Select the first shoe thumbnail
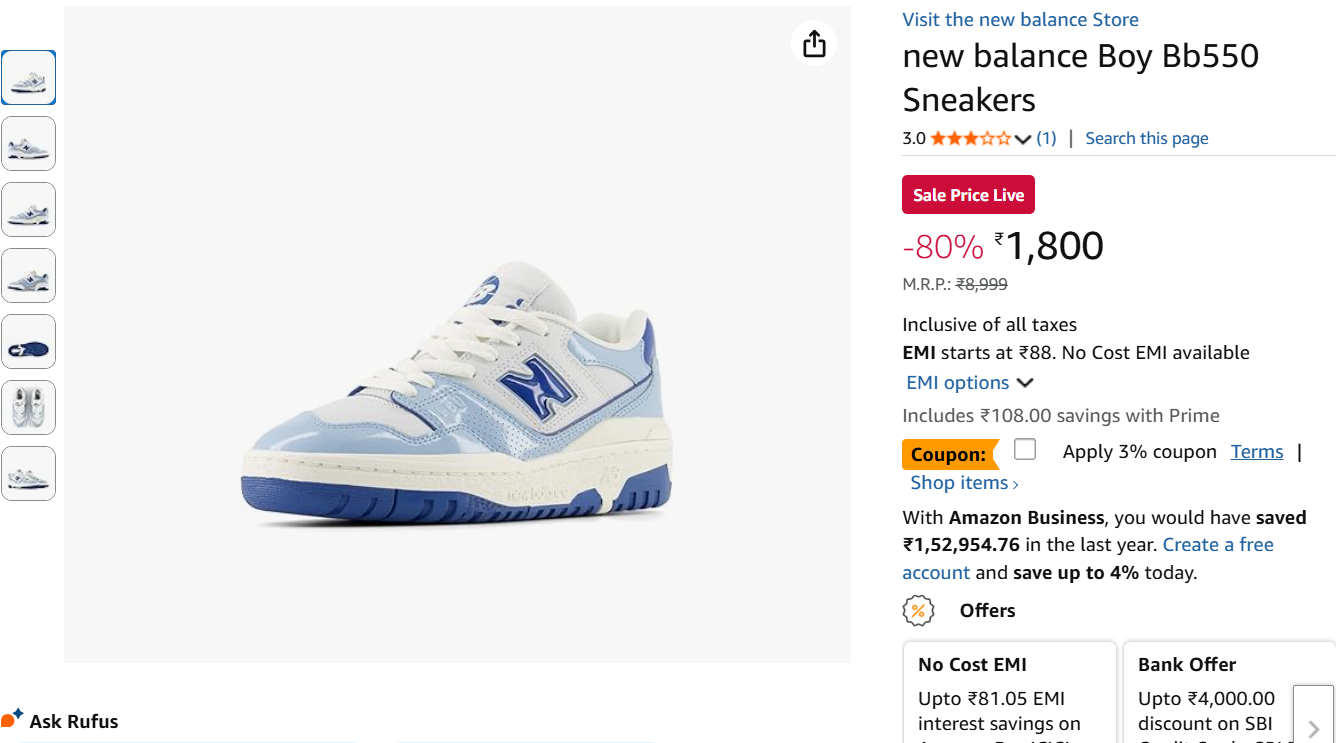The height and width of the screenshot is (743, 1340). (28, 78)
